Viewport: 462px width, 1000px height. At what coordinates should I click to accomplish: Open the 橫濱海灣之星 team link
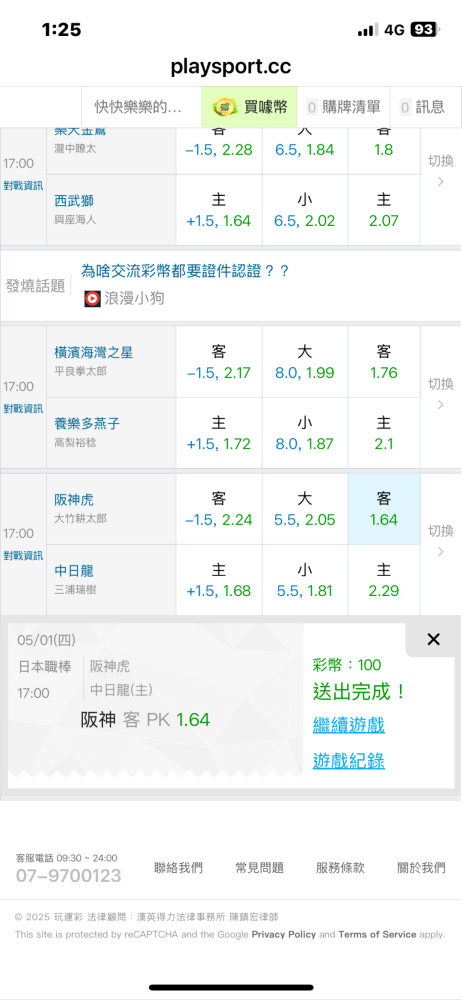pos(94,352)
